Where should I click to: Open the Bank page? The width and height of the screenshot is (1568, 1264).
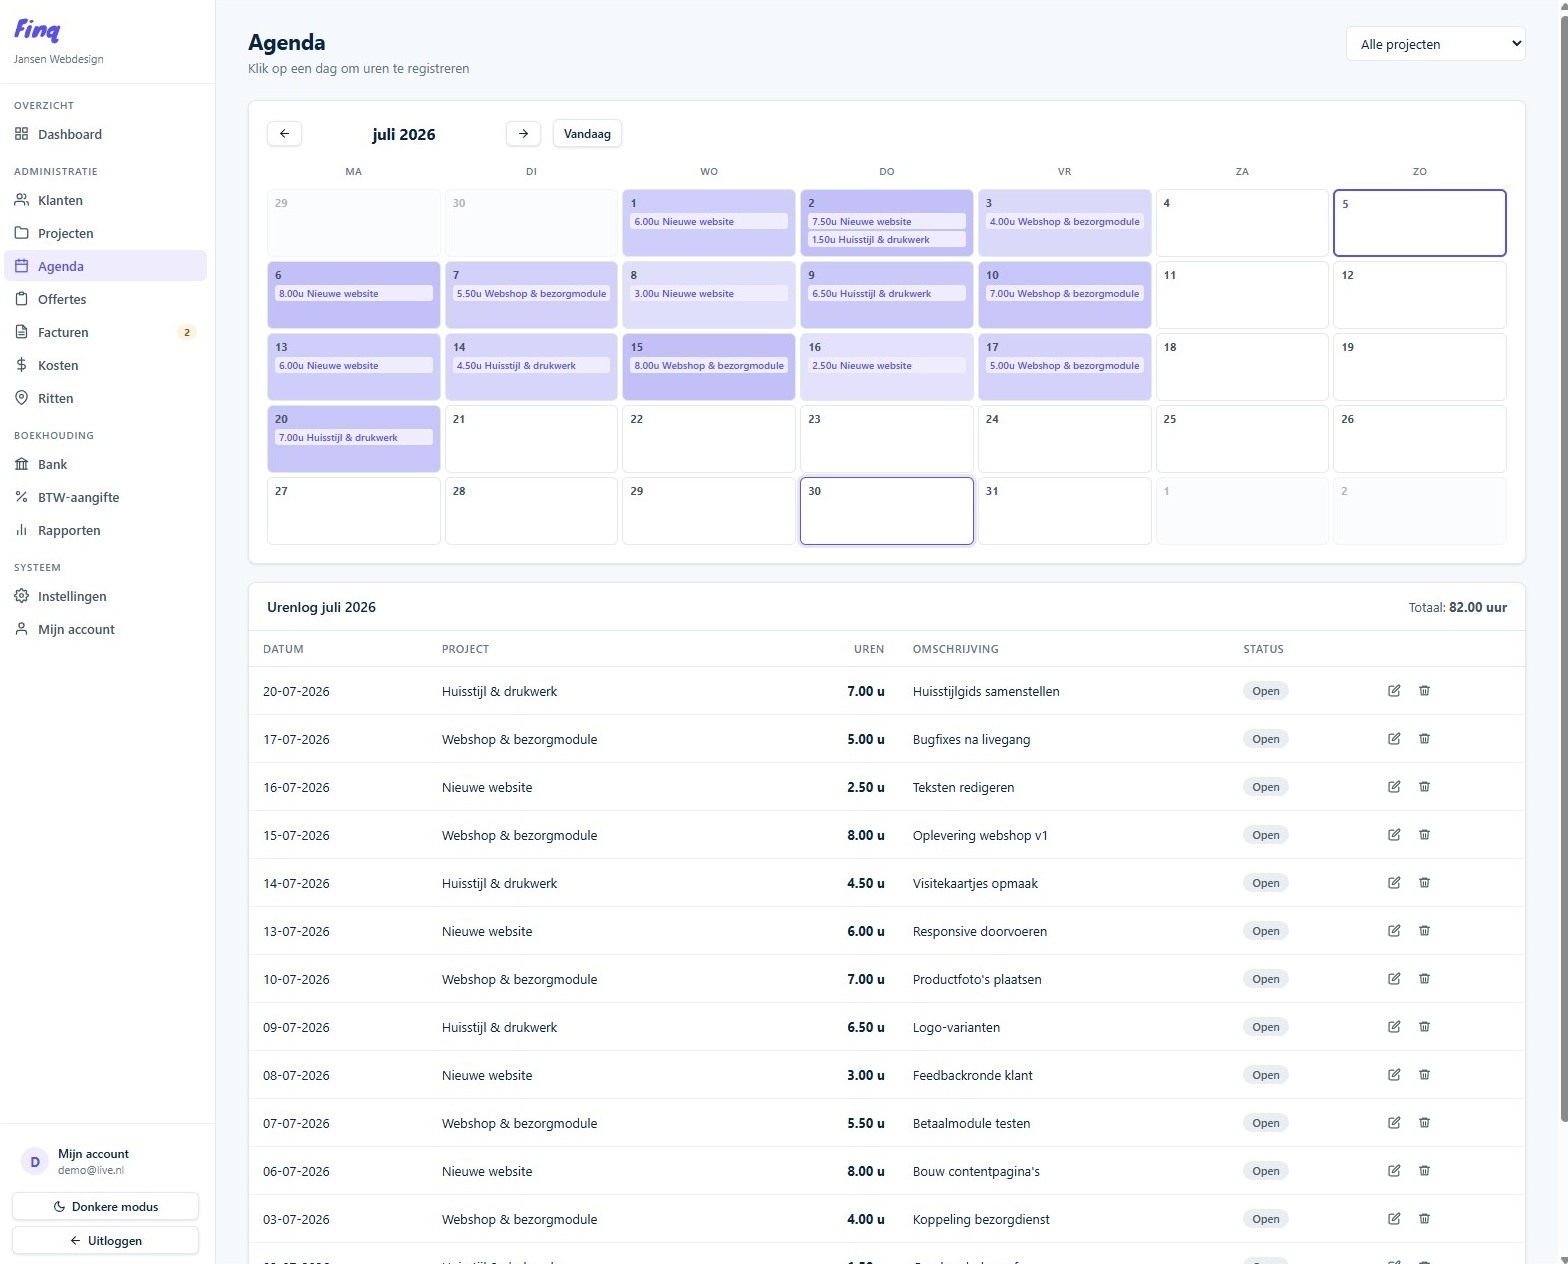[x=105, y=464]
